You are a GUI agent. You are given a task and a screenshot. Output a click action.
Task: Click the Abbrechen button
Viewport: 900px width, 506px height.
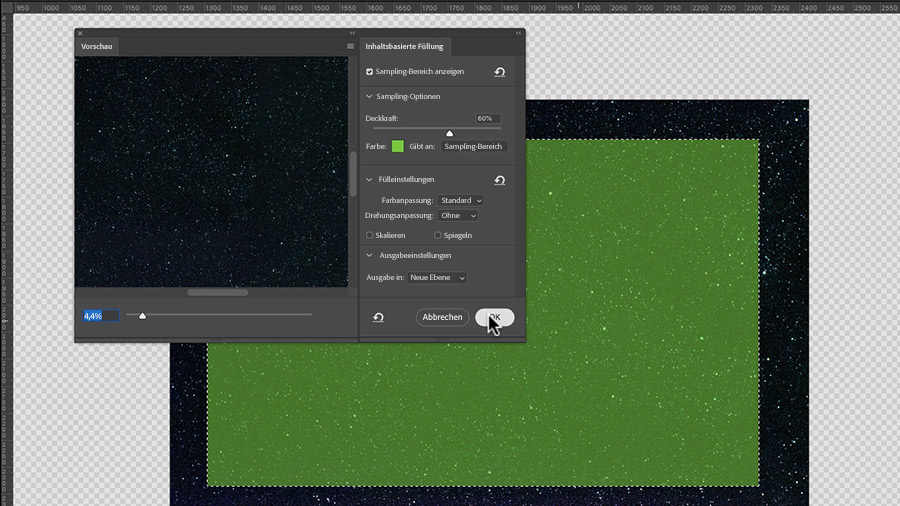click(x=442, y=317)
